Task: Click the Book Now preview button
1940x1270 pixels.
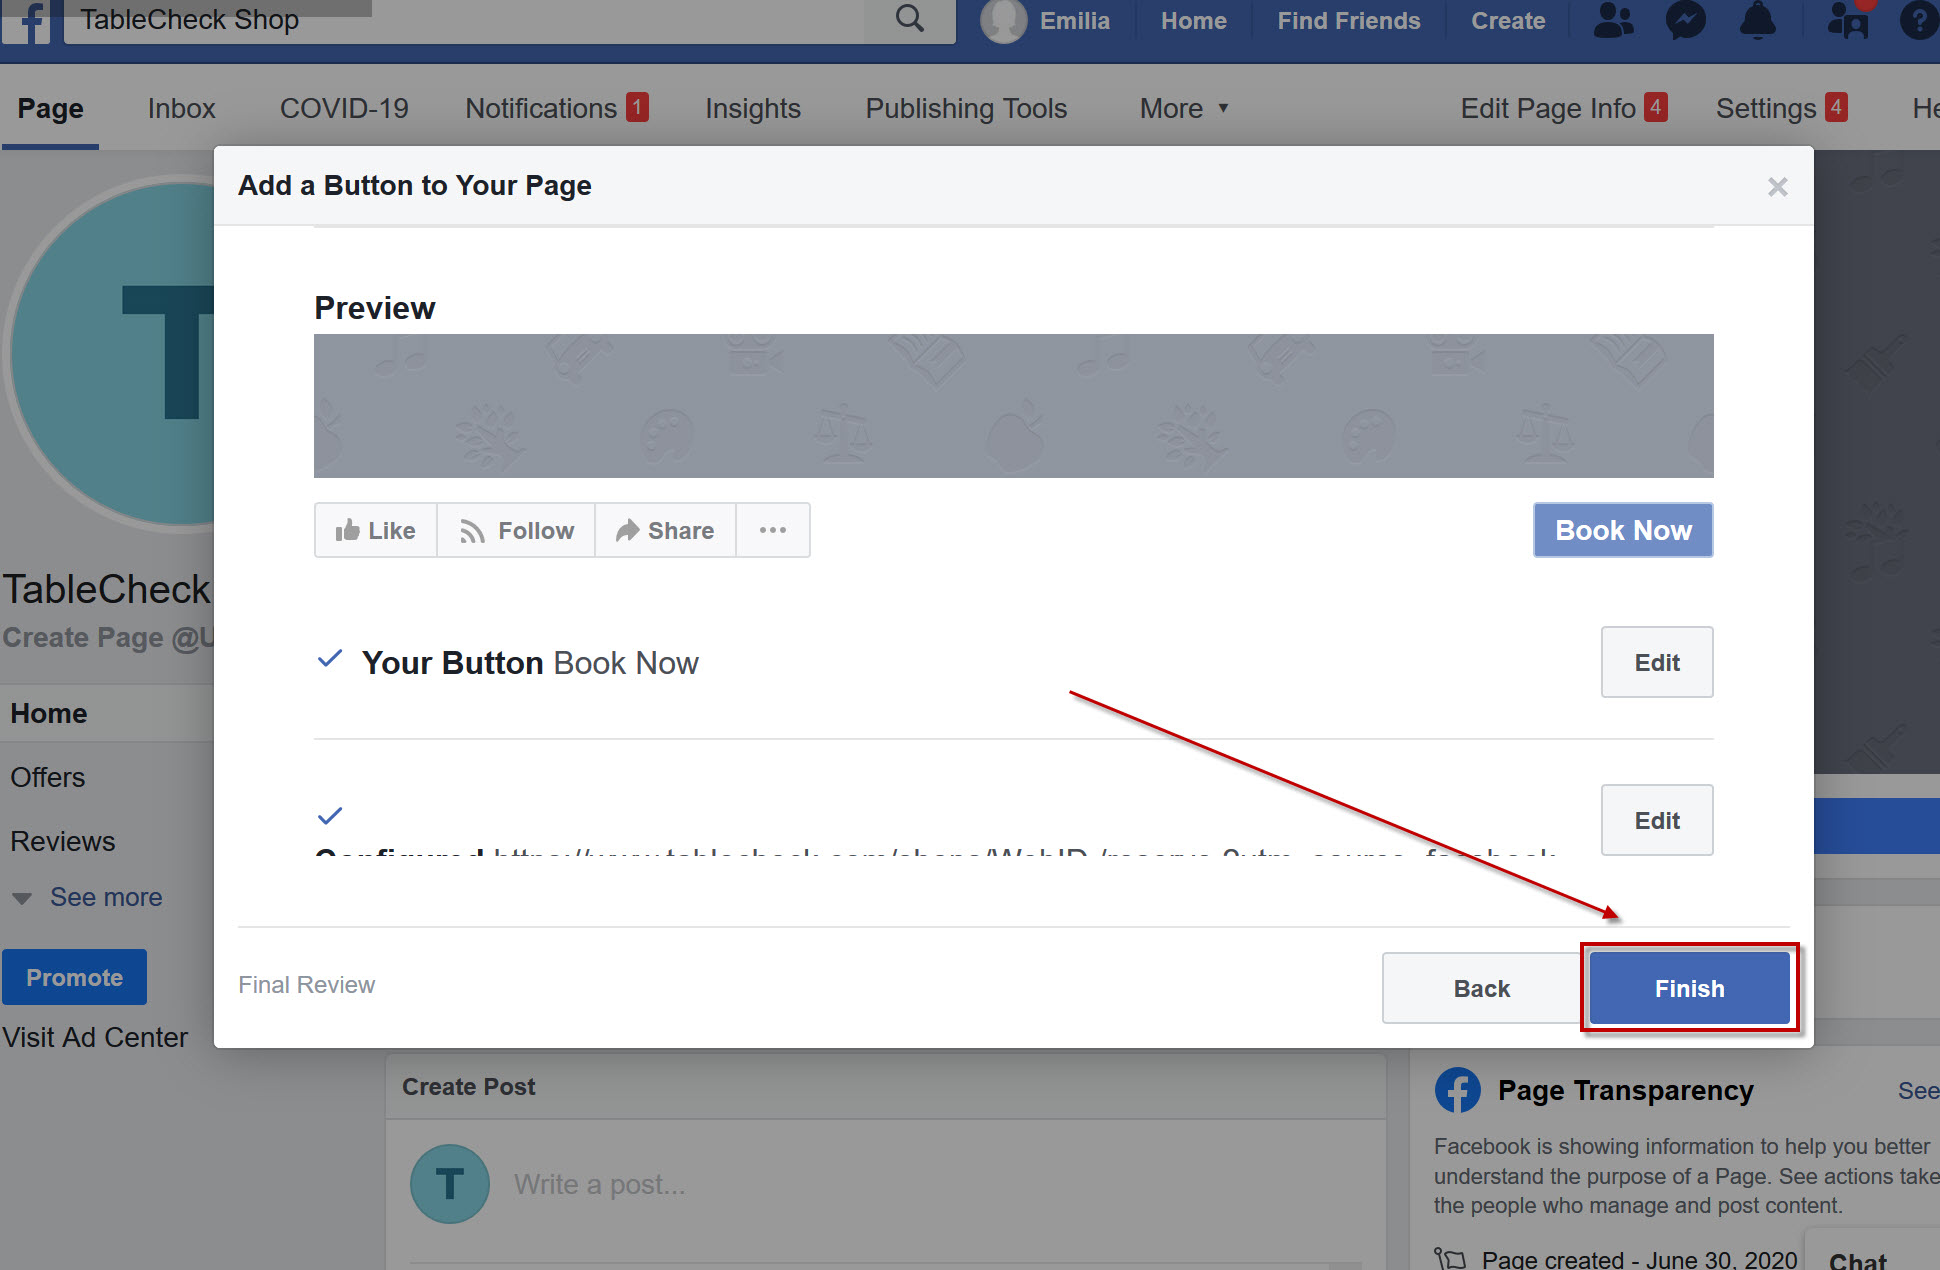Action: click(1623, 530)
